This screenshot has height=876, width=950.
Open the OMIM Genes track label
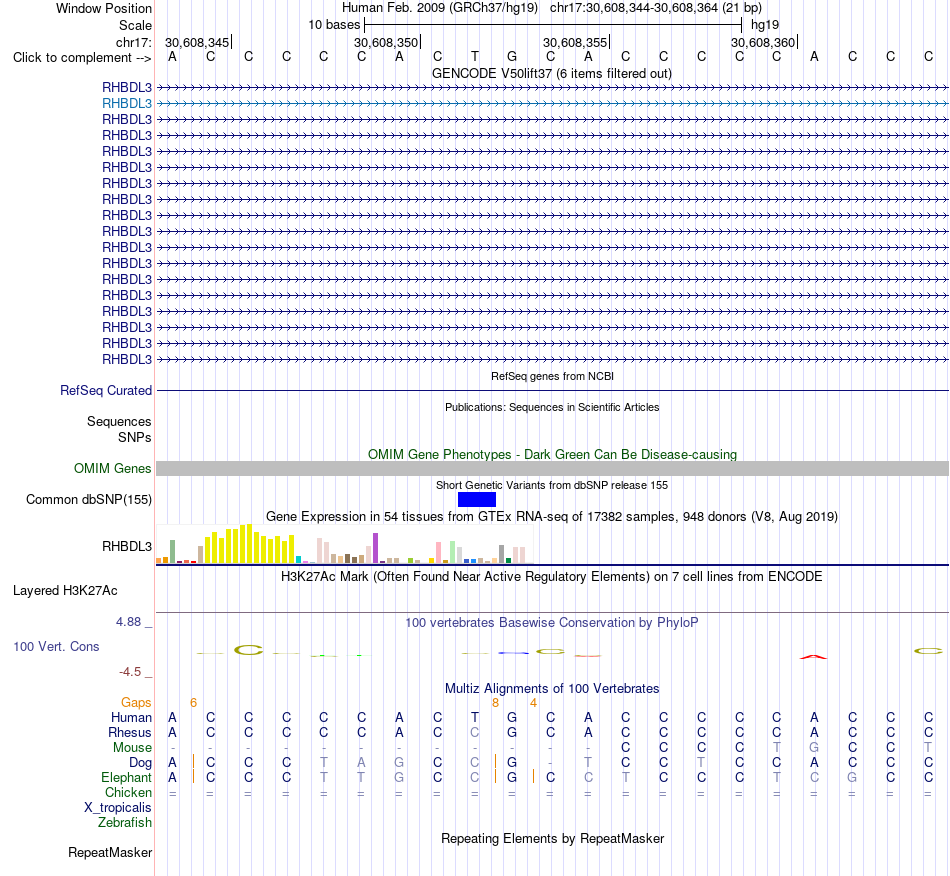click(x=112, y=468)
